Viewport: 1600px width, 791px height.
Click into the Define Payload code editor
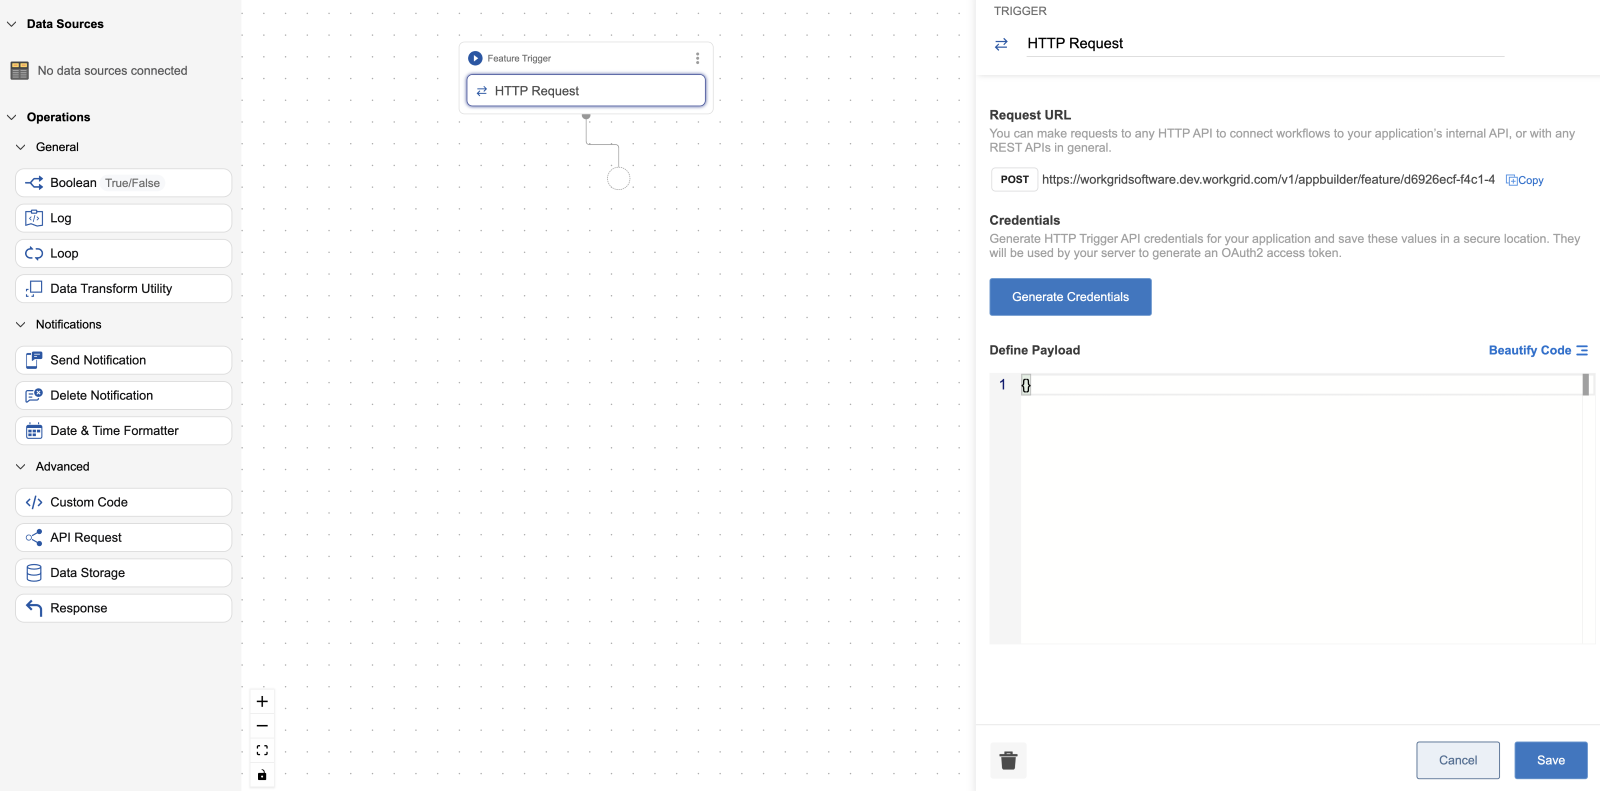point(1300,510)
